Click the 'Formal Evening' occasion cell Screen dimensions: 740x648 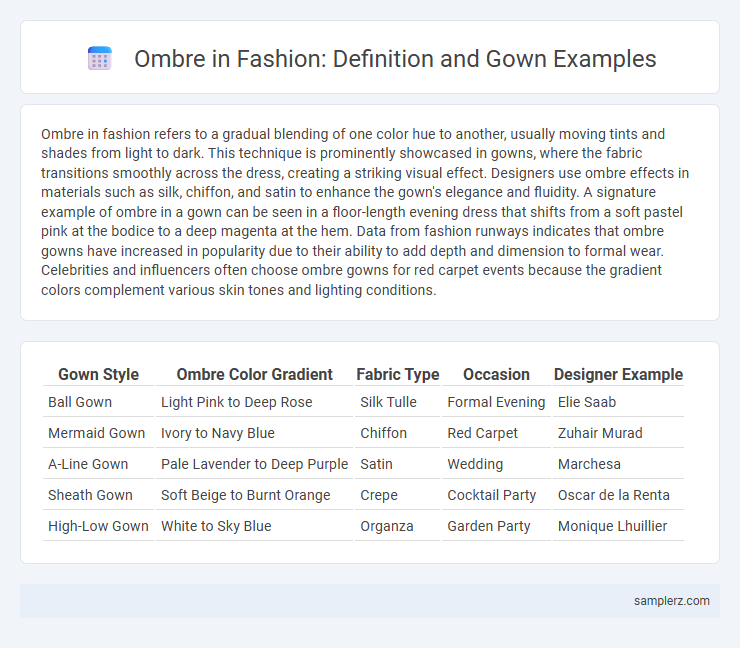(496, 402)
